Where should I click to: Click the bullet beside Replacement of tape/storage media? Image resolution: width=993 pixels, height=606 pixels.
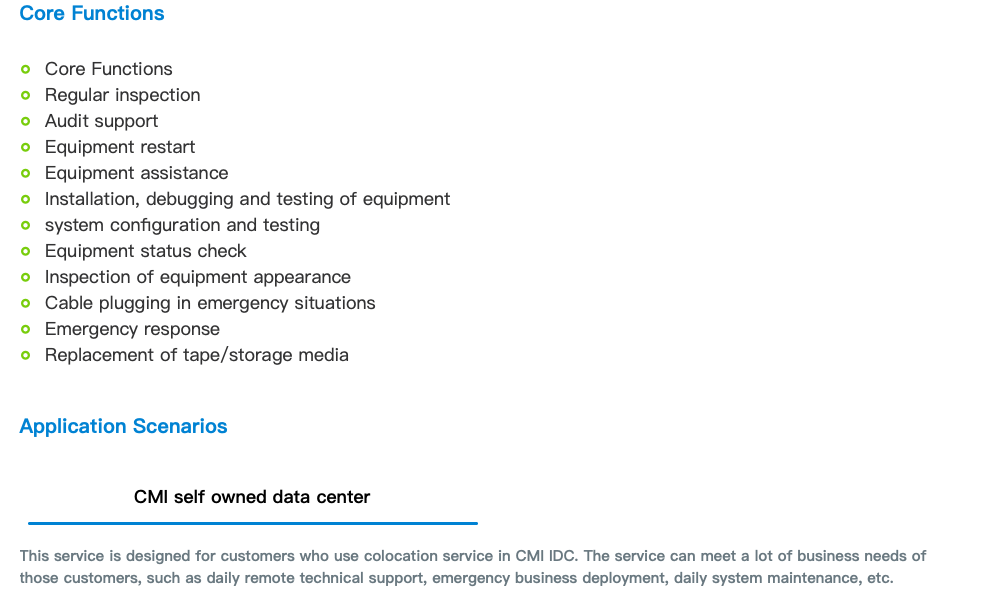click(x=25, y=355)
